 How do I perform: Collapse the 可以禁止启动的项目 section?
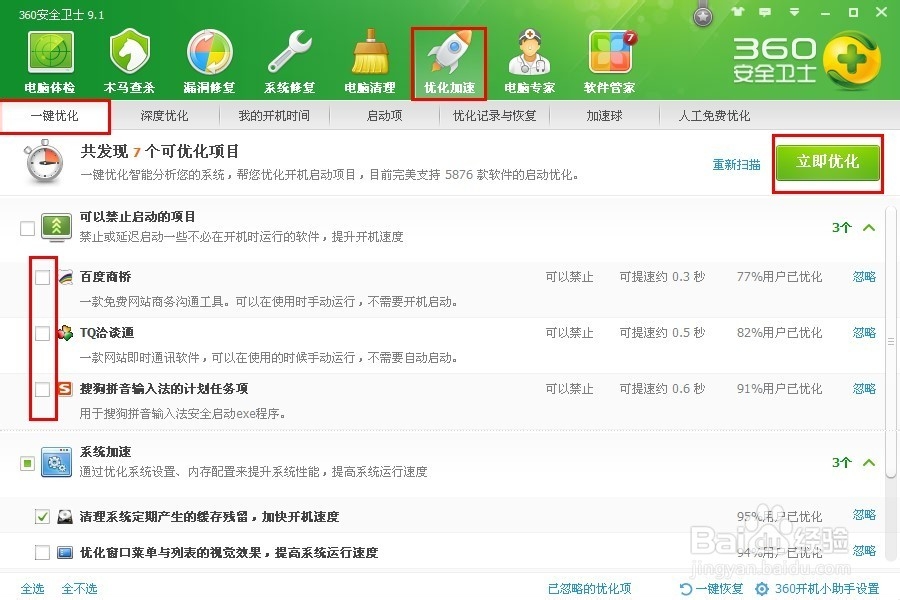coord(868,227)
